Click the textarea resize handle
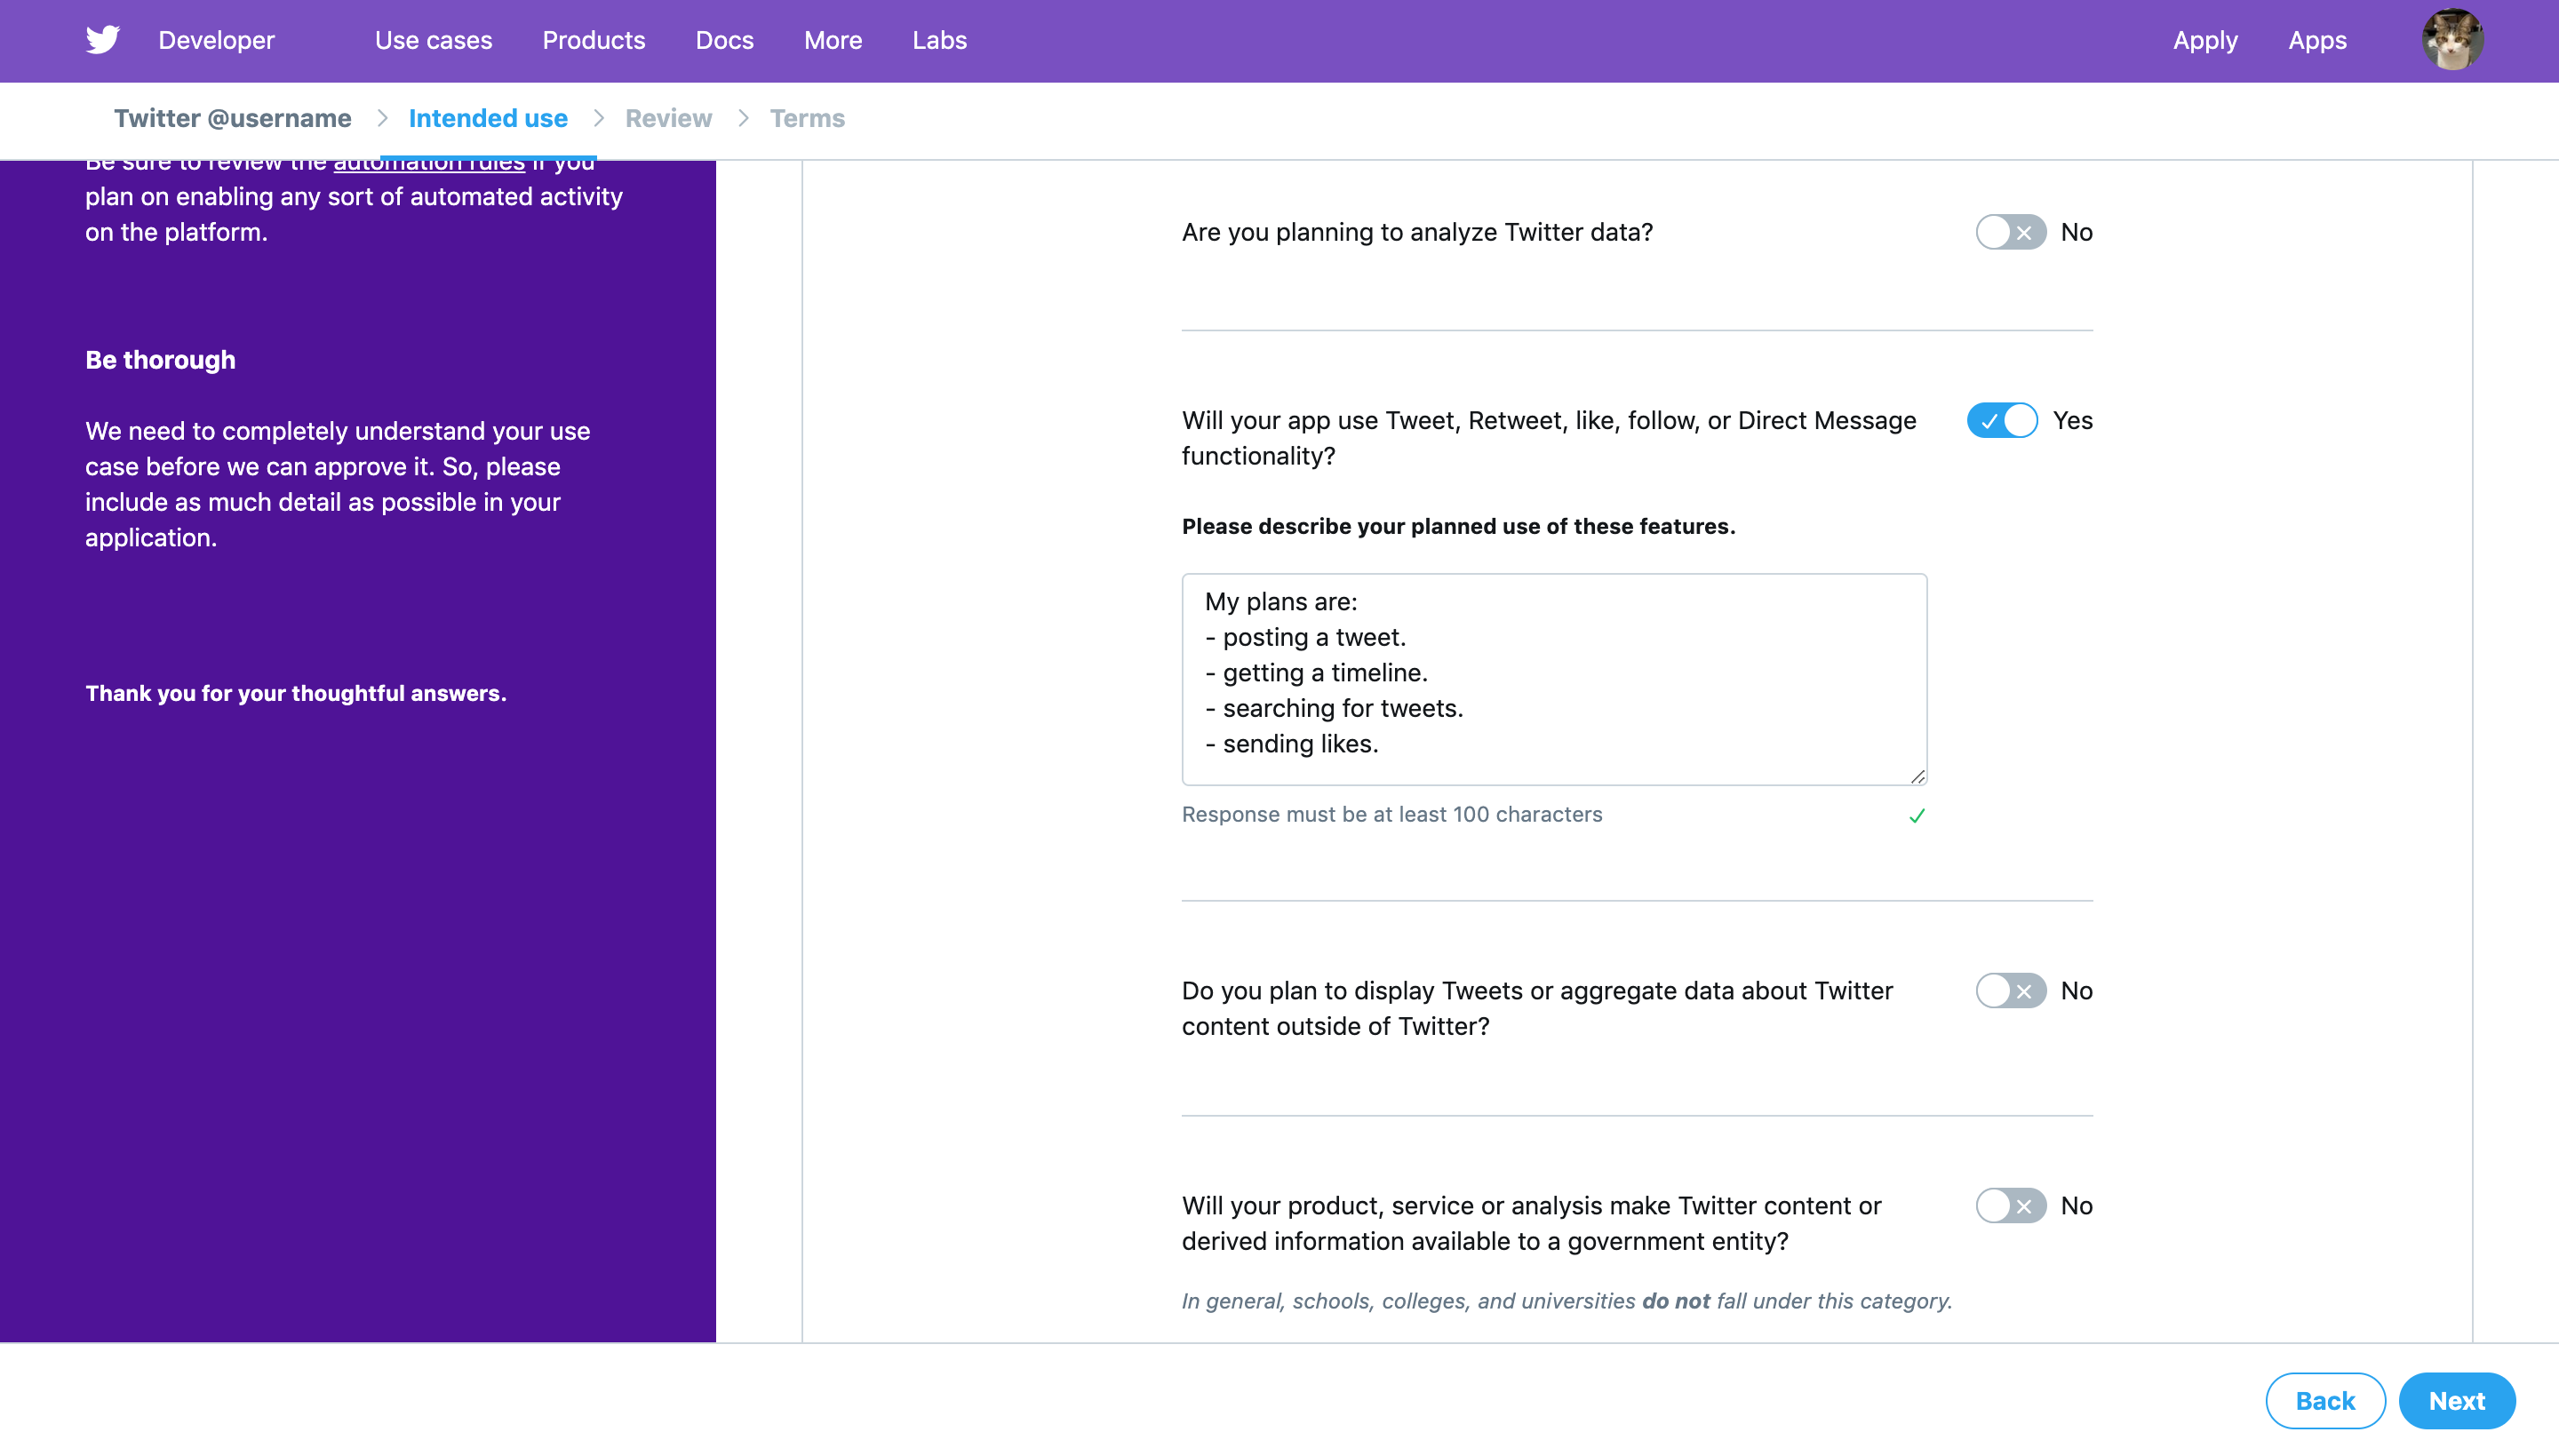The image size is (2559, 1456). click(x=1917, y=776)
